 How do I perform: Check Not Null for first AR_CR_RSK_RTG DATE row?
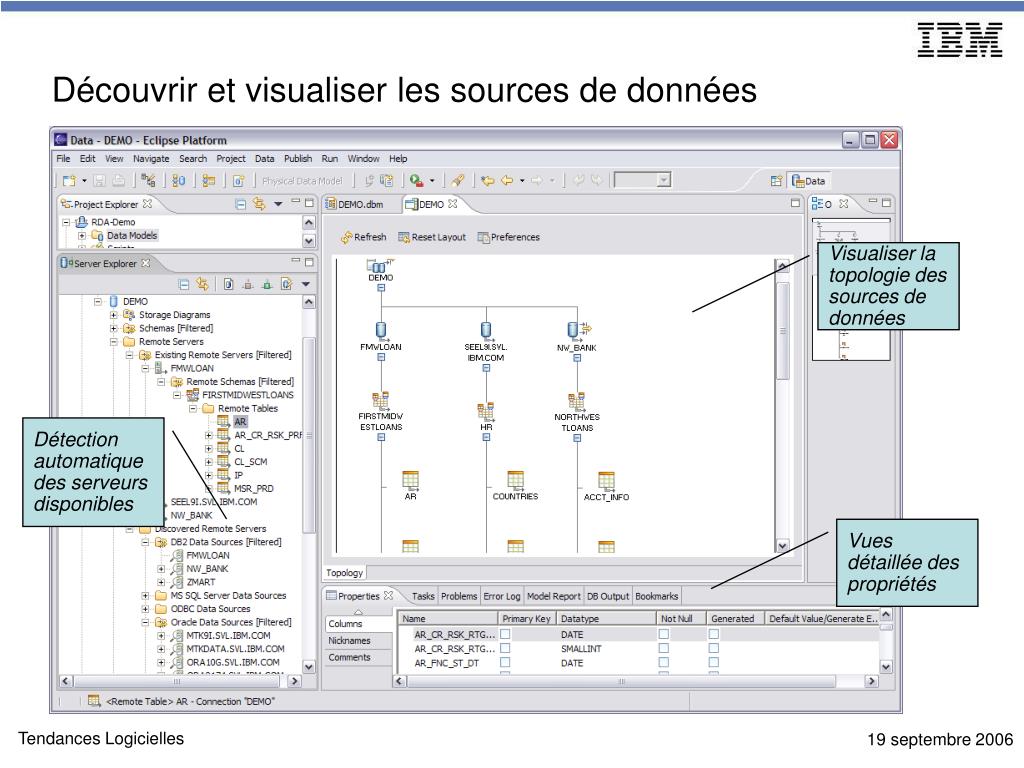(664, 634)
